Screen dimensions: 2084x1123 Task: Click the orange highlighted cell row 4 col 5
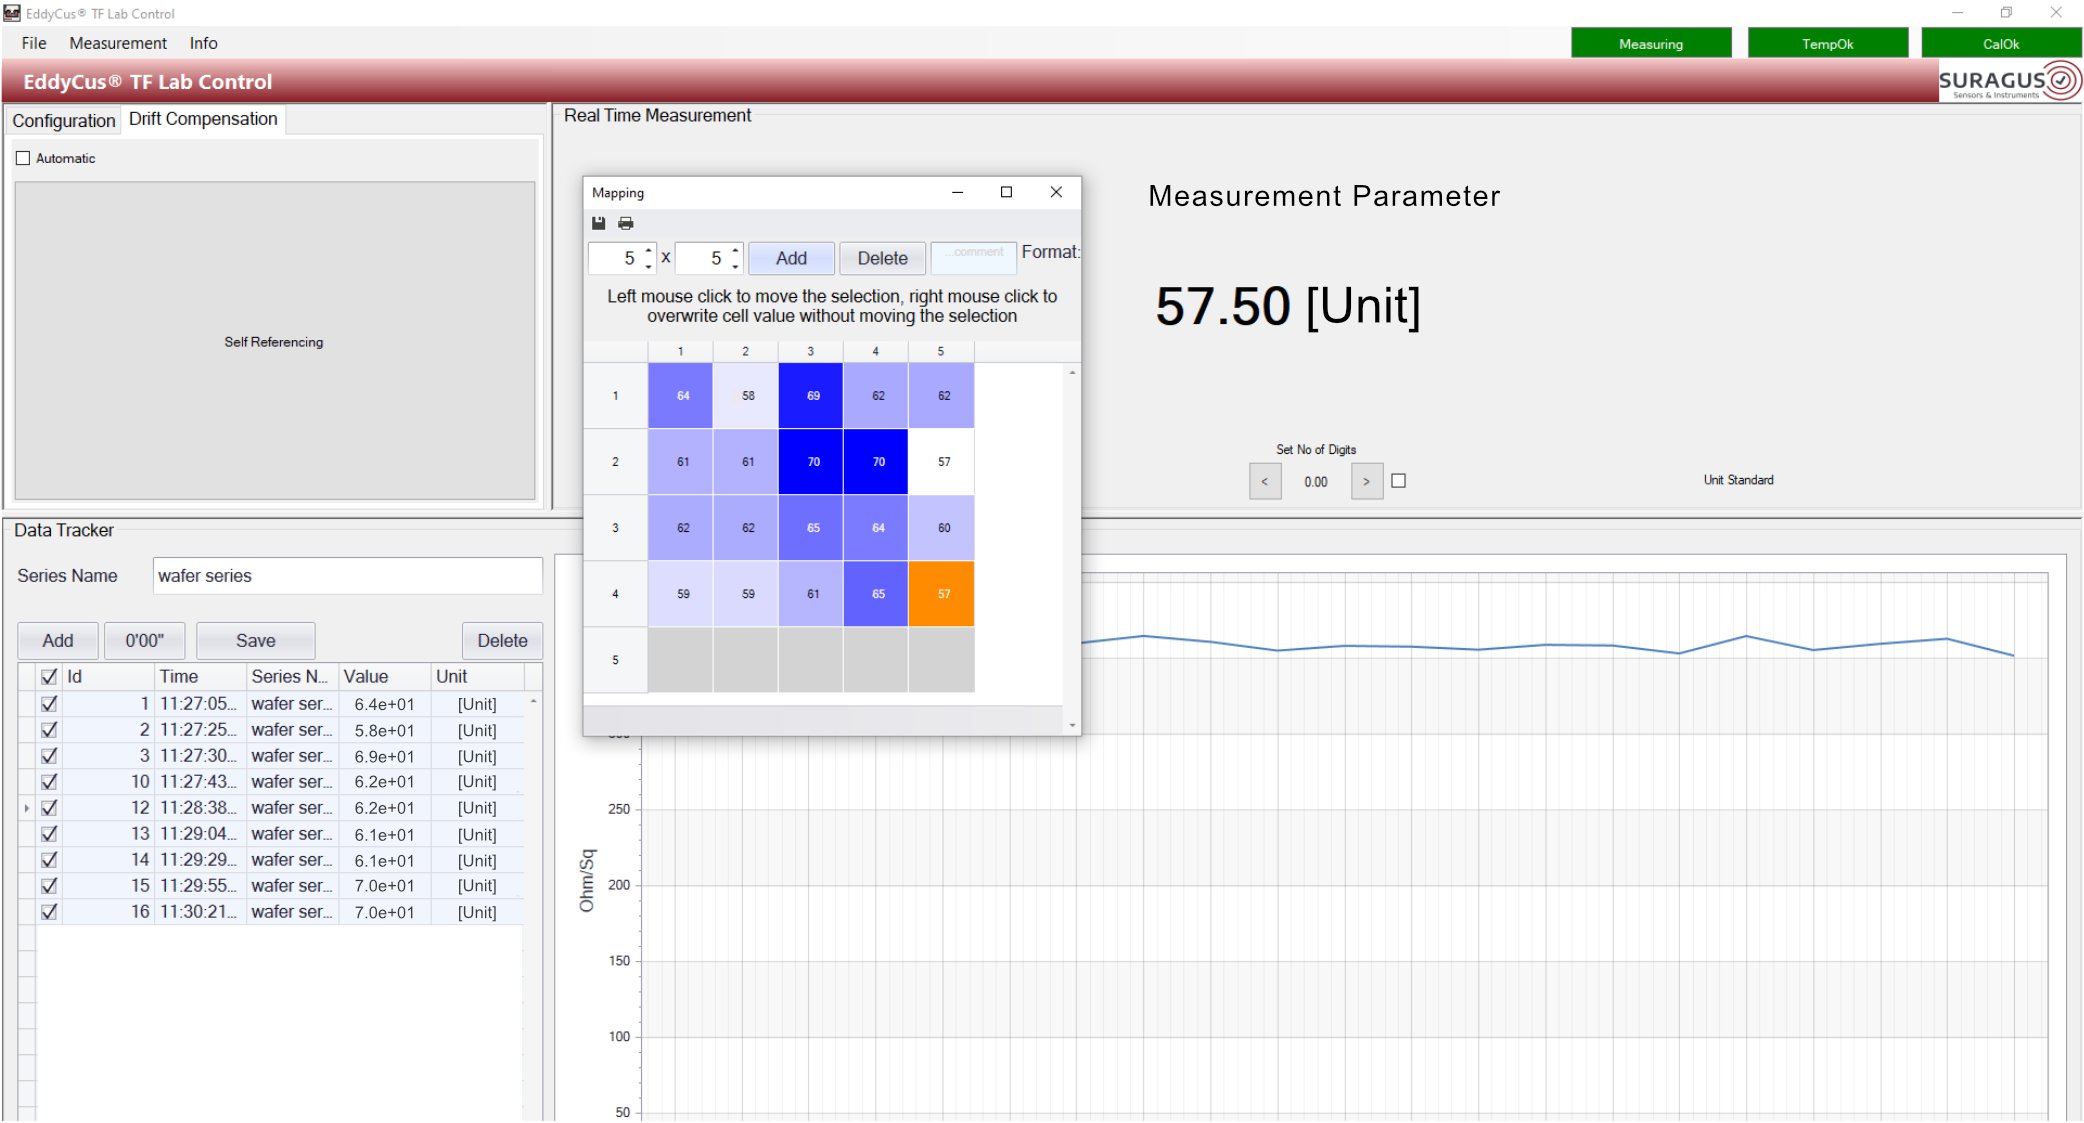point(940,595)
